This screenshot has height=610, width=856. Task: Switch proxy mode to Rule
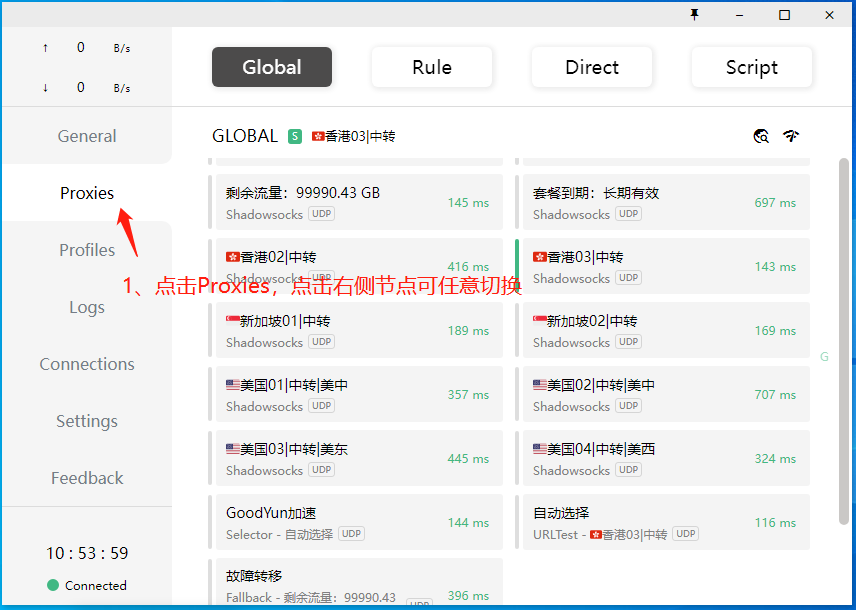432,67
